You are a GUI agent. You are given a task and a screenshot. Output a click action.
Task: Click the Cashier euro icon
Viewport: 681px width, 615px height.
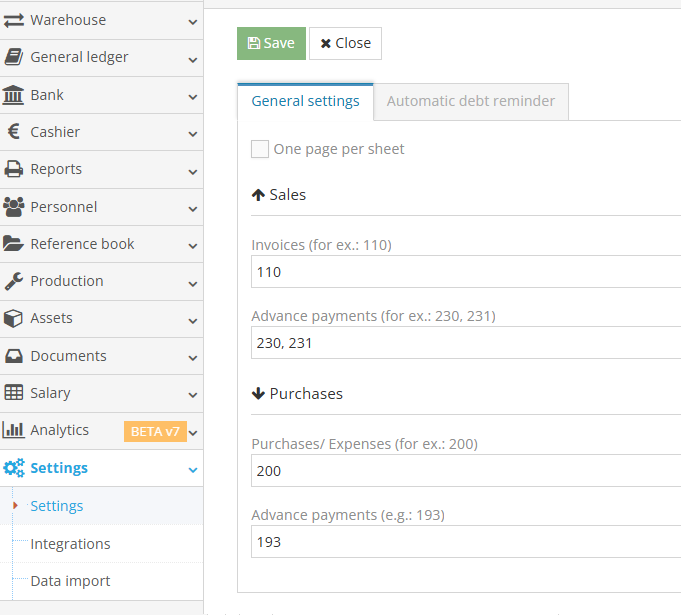14,132
